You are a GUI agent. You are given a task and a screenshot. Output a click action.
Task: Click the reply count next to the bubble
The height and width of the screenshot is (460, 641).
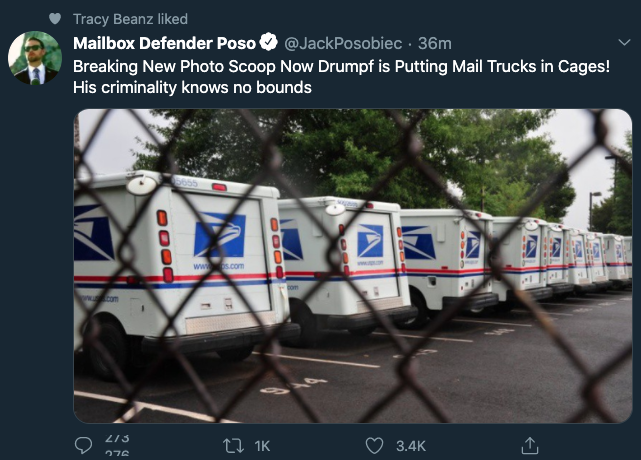pyautogui.click(x=117, y=445)
